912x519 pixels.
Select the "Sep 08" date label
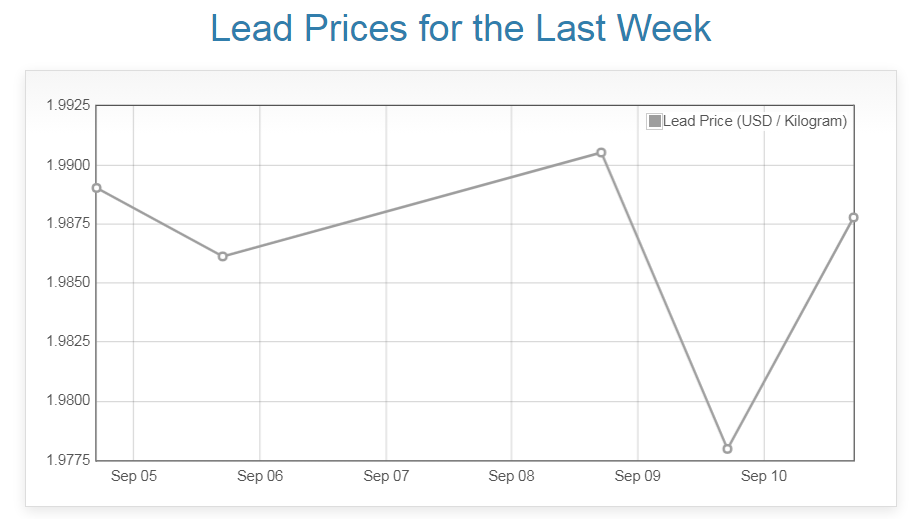[512, 476]
